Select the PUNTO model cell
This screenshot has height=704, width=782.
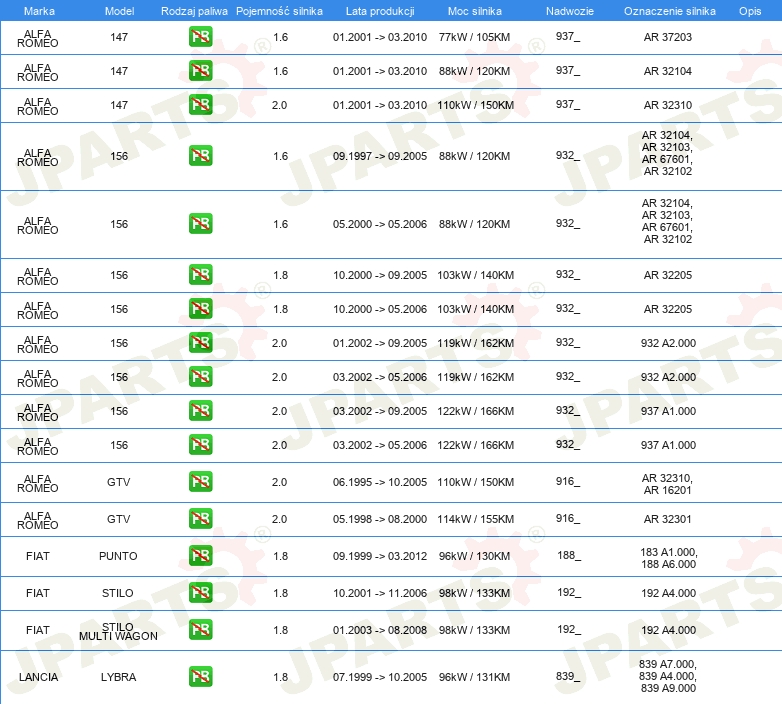point(118,556)
